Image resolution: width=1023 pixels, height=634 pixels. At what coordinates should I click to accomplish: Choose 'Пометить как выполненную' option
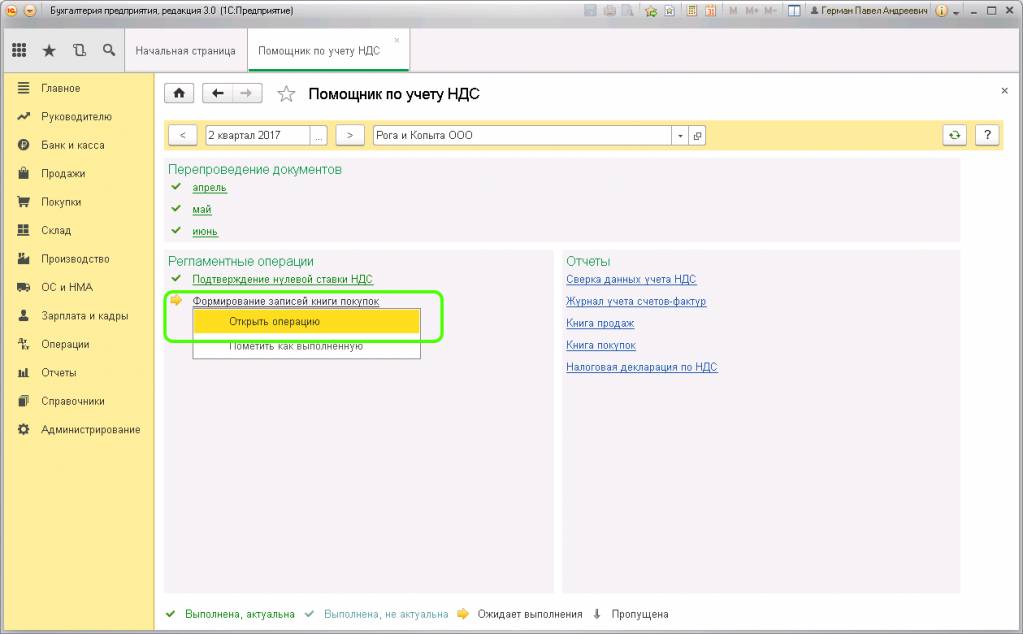(x=295, y=346)
